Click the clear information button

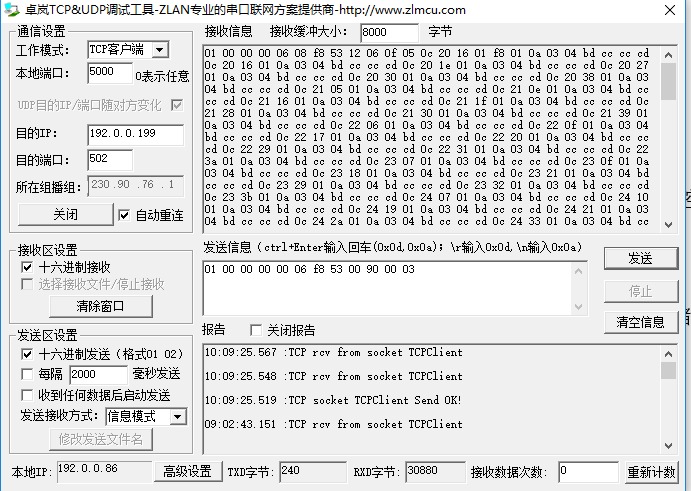(x=640, y=322)
